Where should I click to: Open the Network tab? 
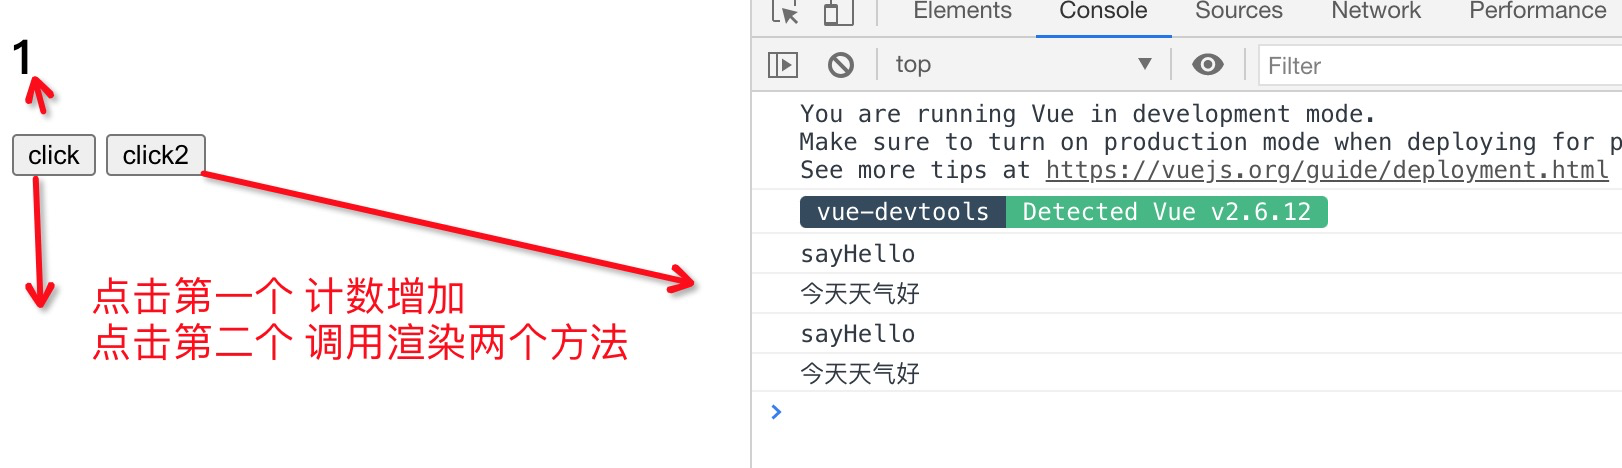click(1375, 11)
